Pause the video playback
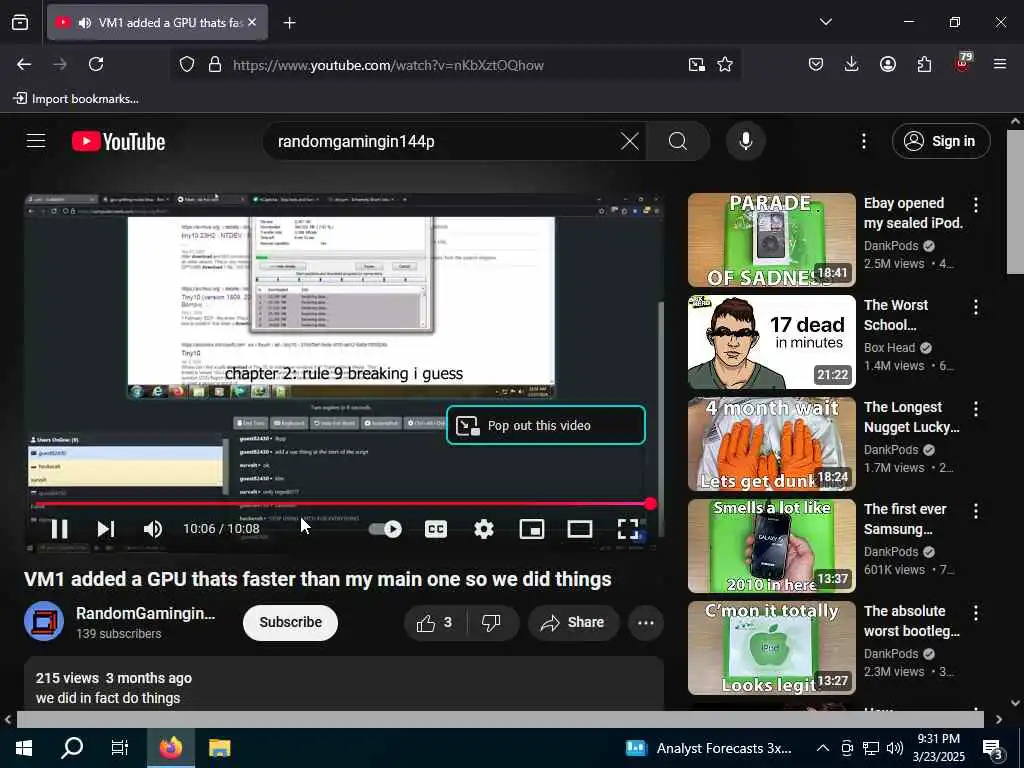 (59, 529)
